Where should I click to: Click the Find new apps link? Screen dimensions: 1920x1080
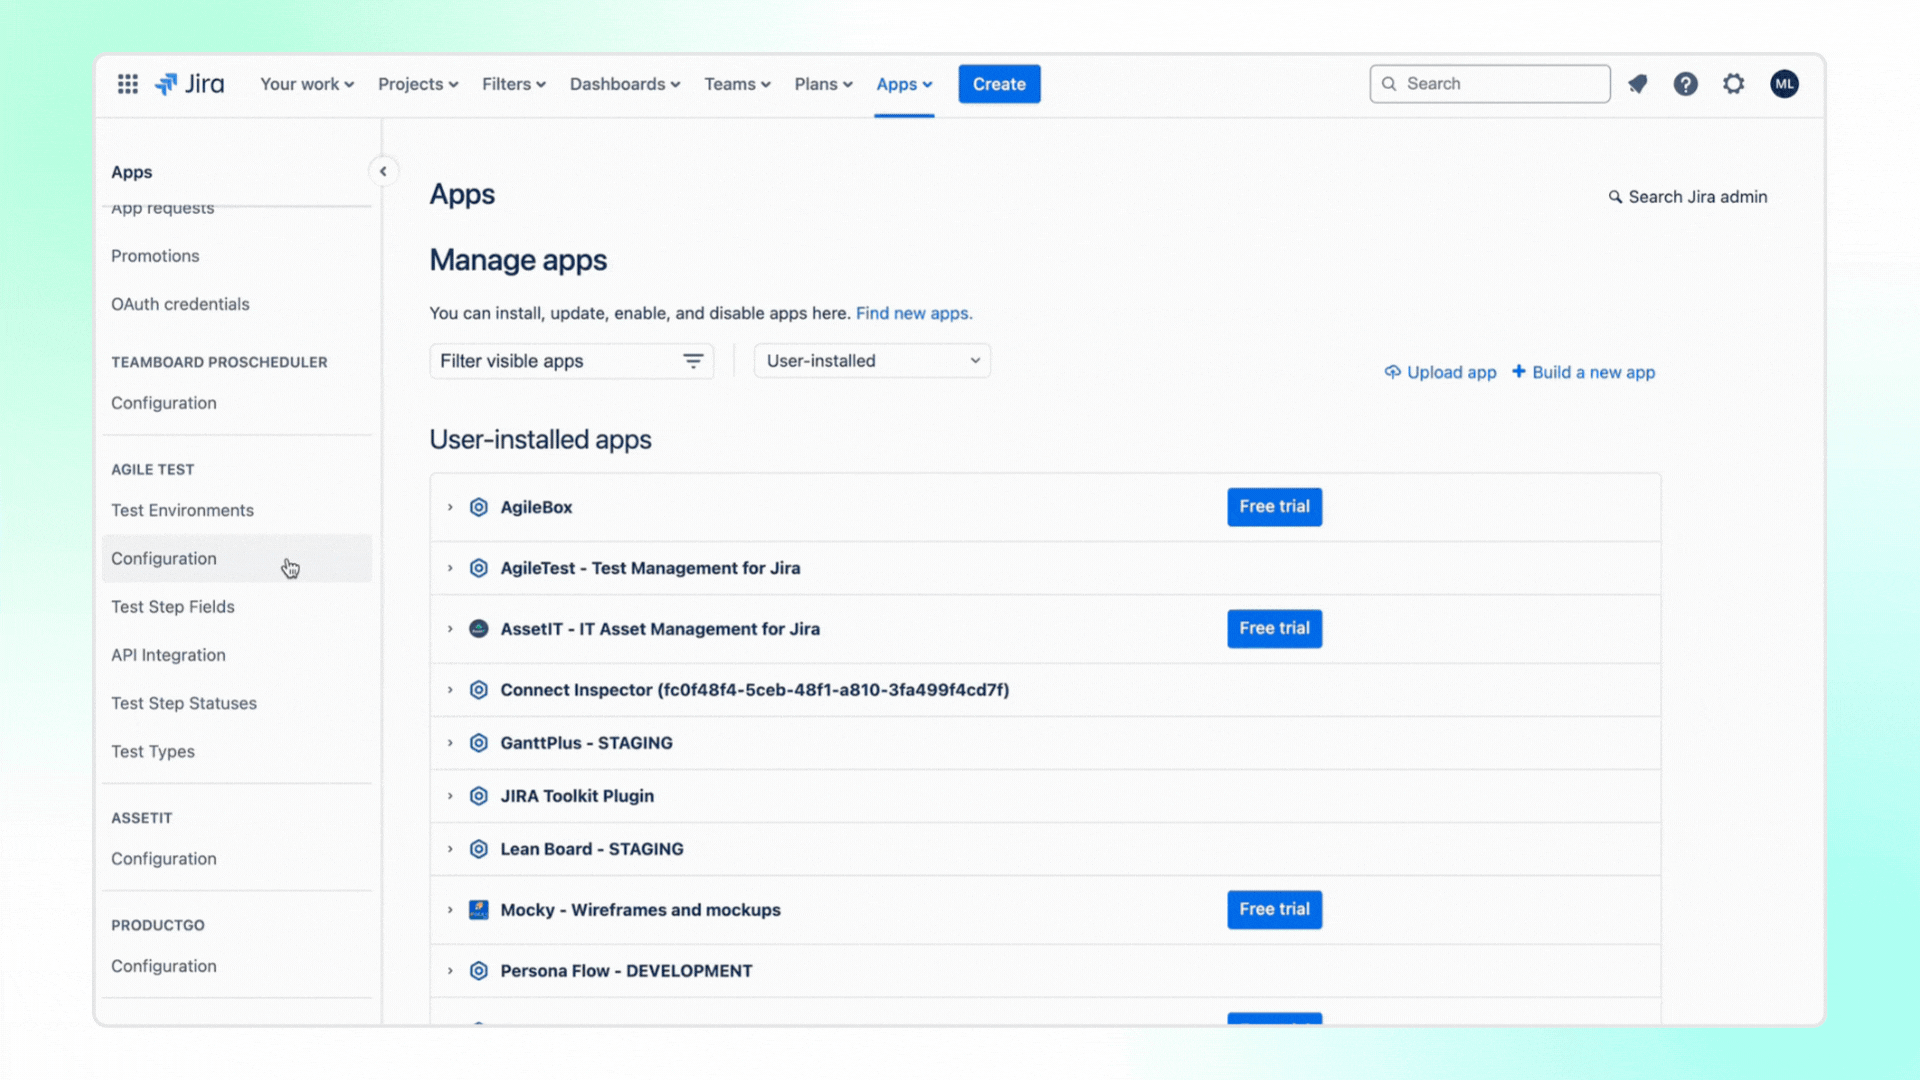[x=913, y=313]
